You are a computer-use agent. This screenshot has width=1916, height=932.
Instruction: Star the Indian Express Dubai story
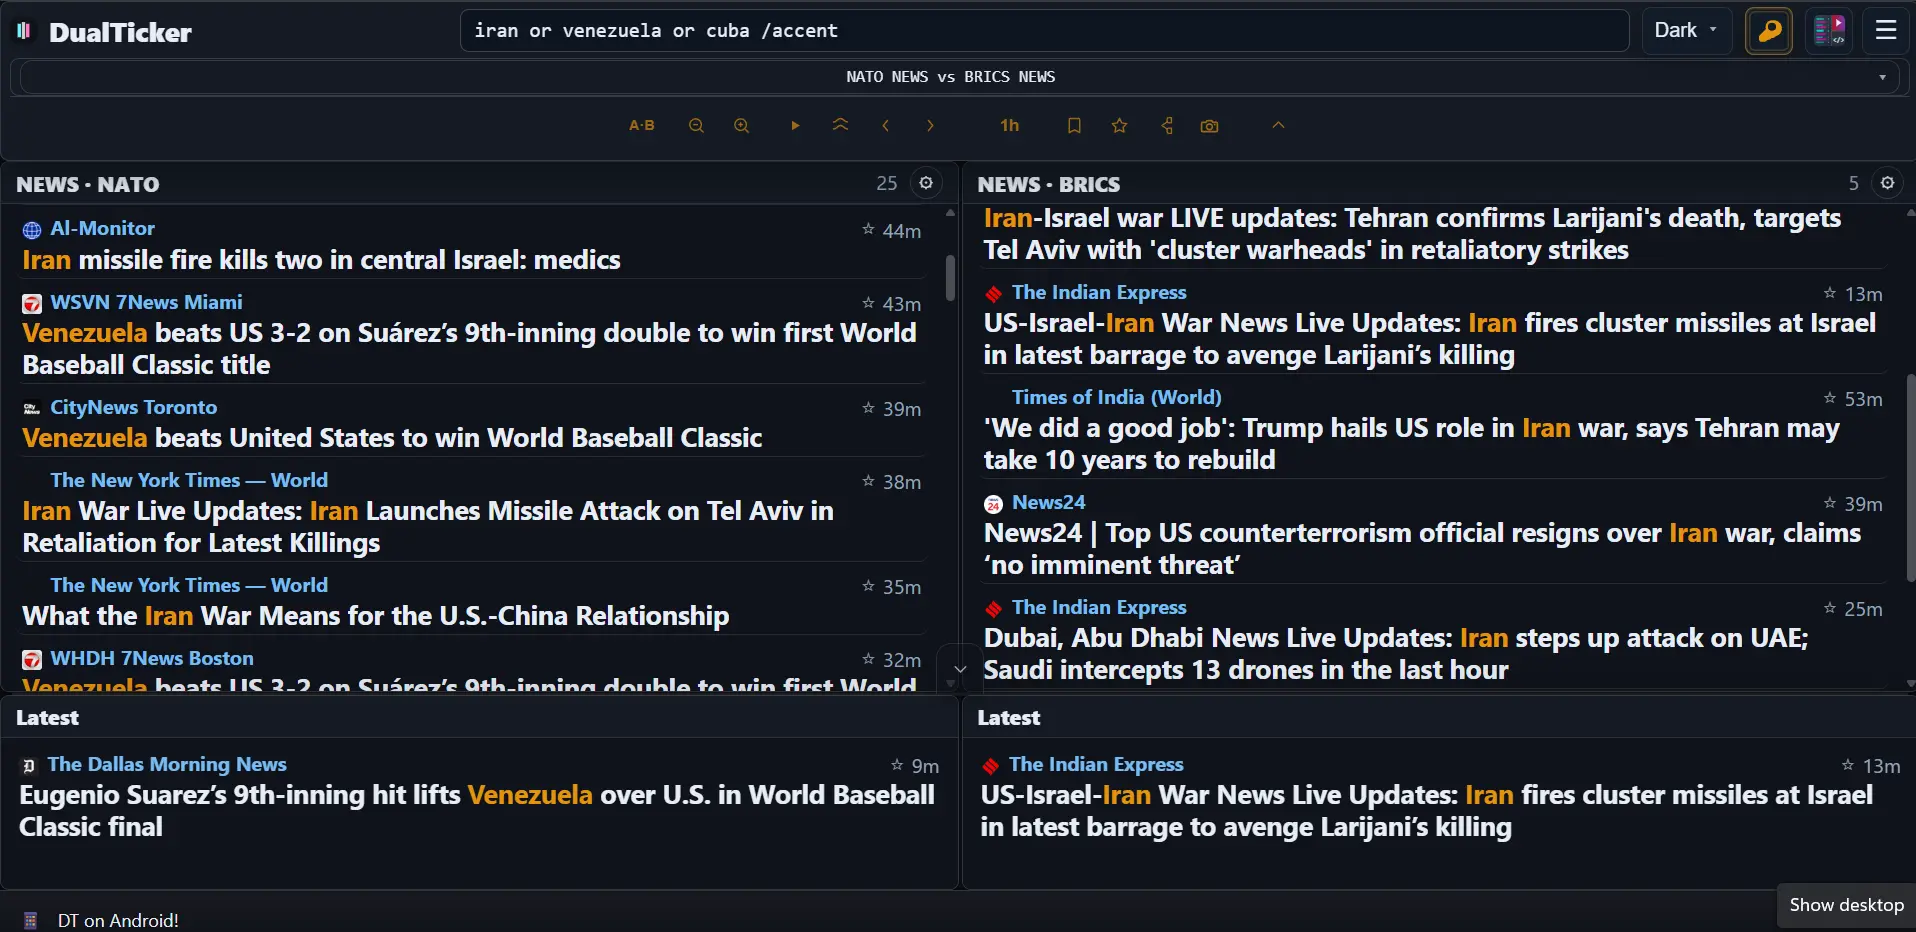(1829, 607)
